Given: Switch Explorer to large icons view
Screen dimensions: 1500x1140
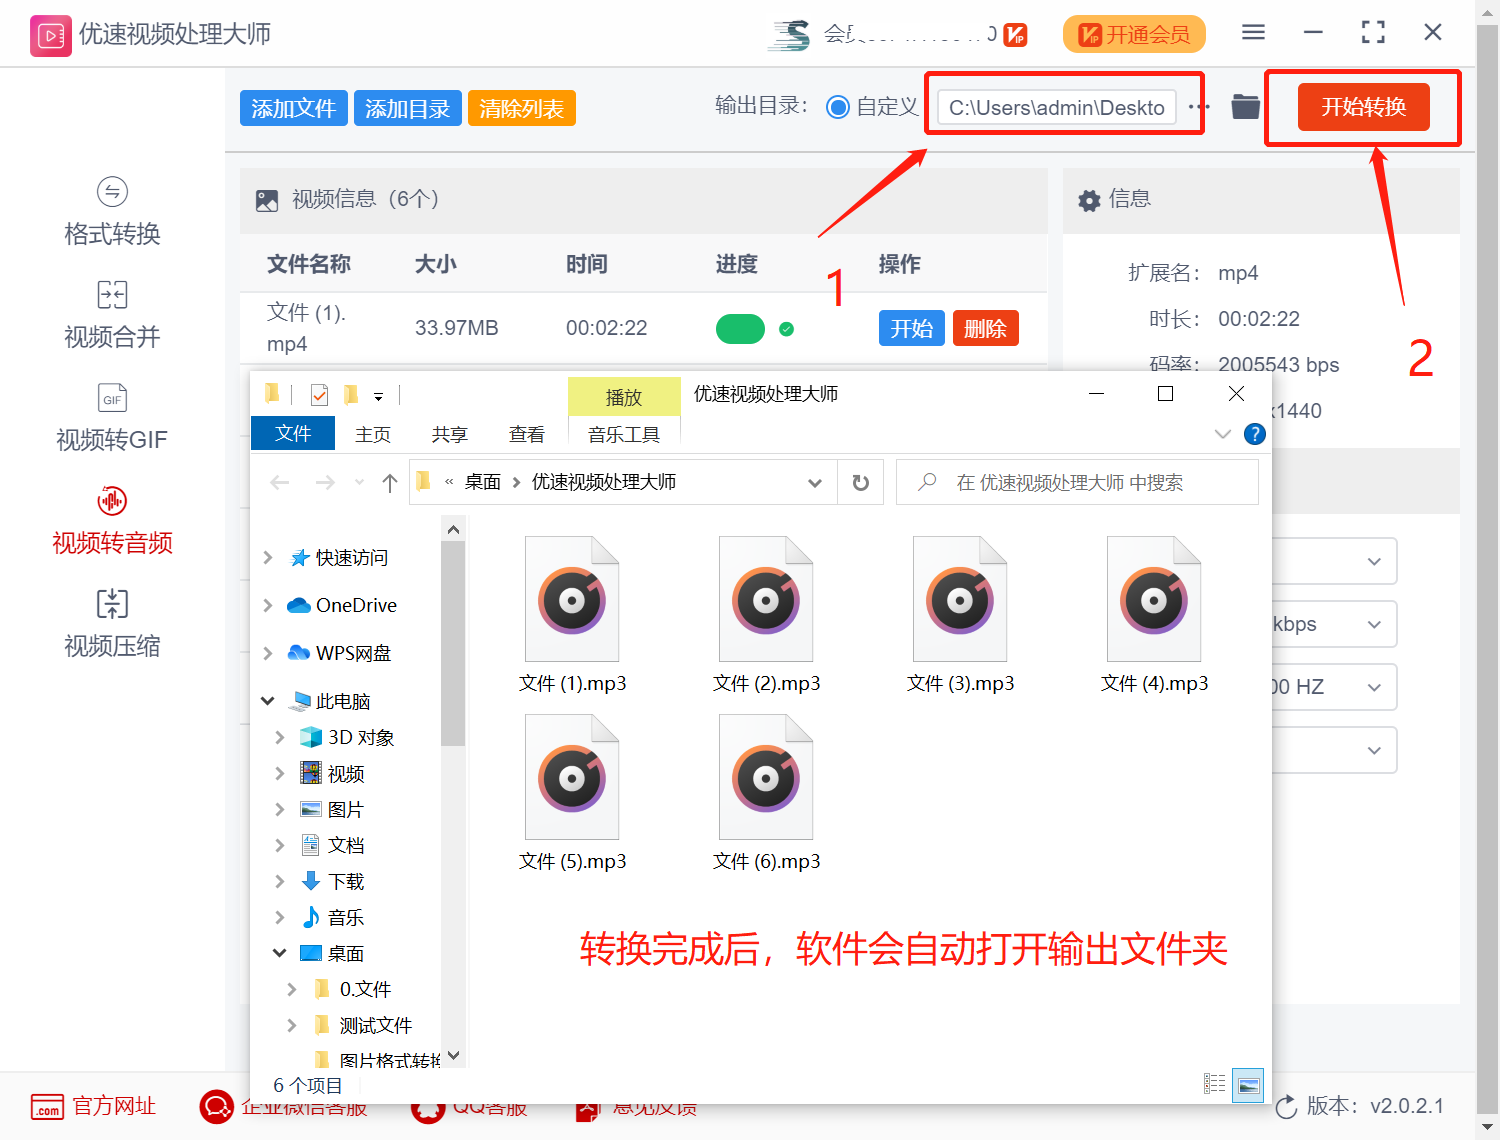Looking at the screenshot, I should pos(1248,1084).
